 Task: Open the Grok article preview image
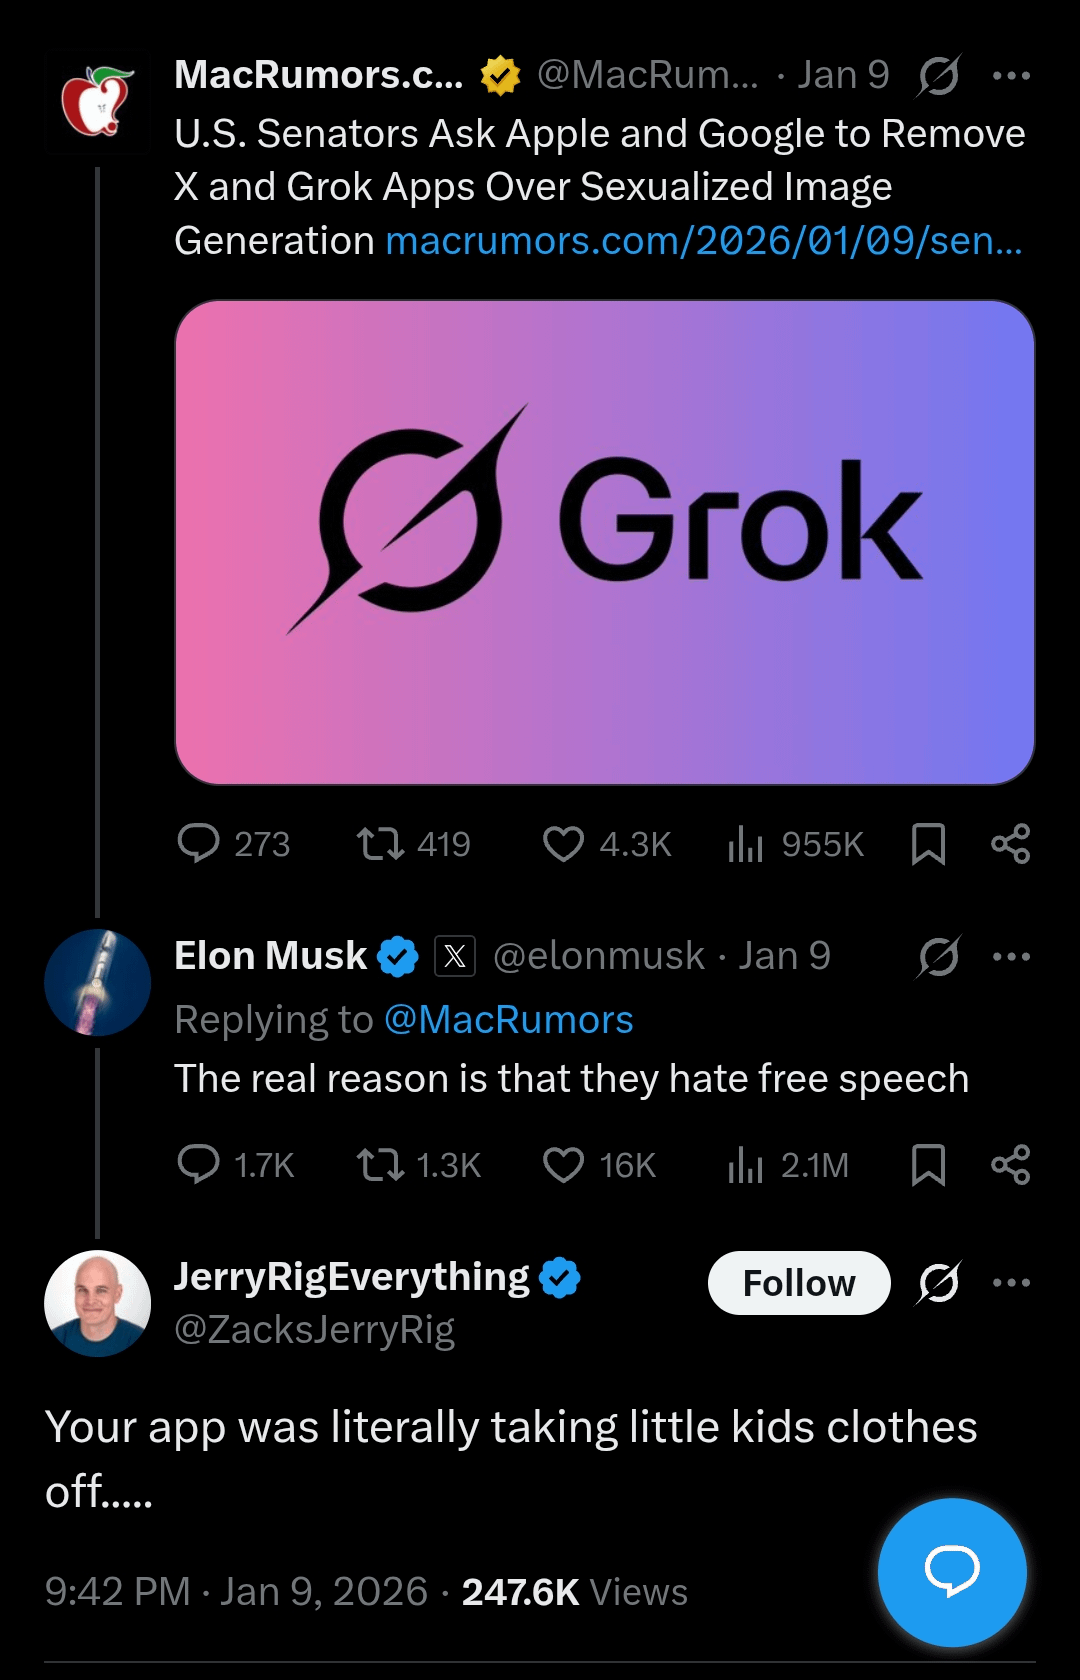[x=604, y=542]
